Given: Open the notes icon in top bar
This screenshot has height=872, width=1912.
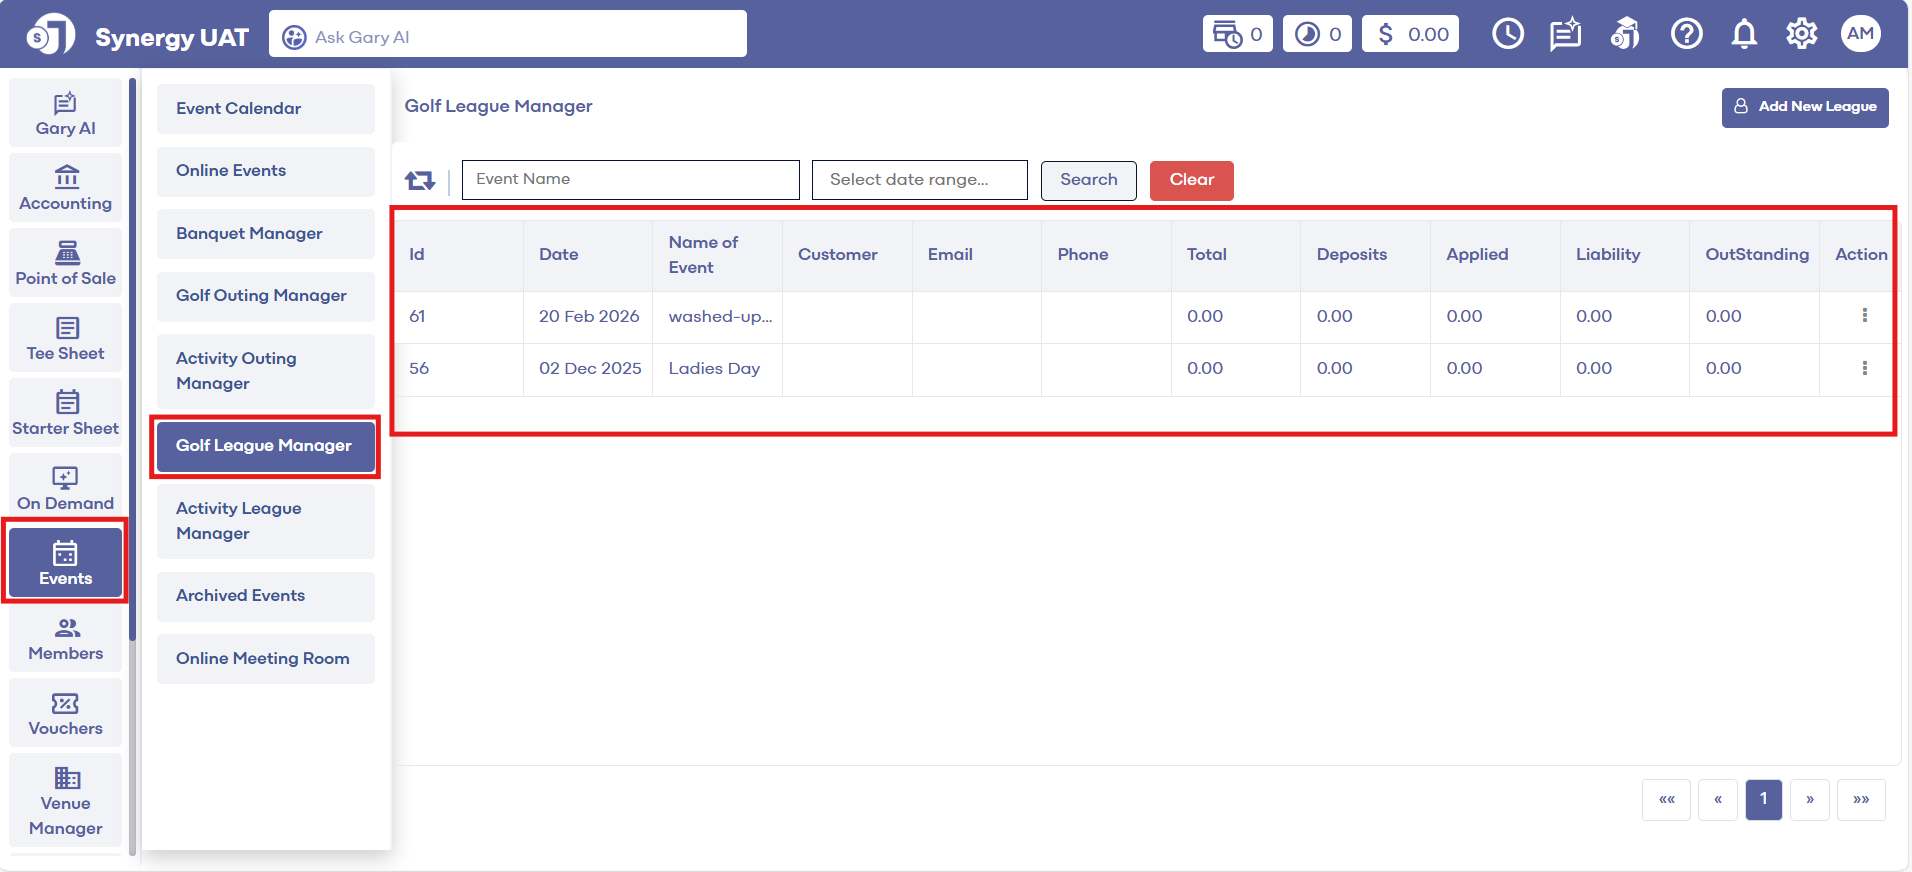Looking at the screenshot, I should 1565,34.
